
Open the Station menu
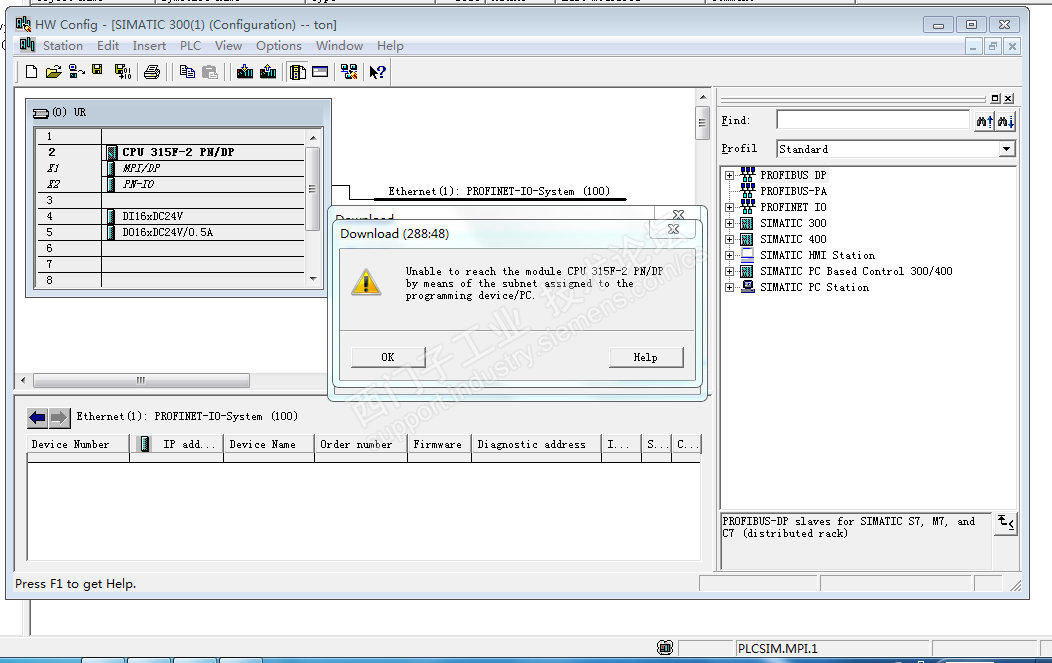click(63, 46)
